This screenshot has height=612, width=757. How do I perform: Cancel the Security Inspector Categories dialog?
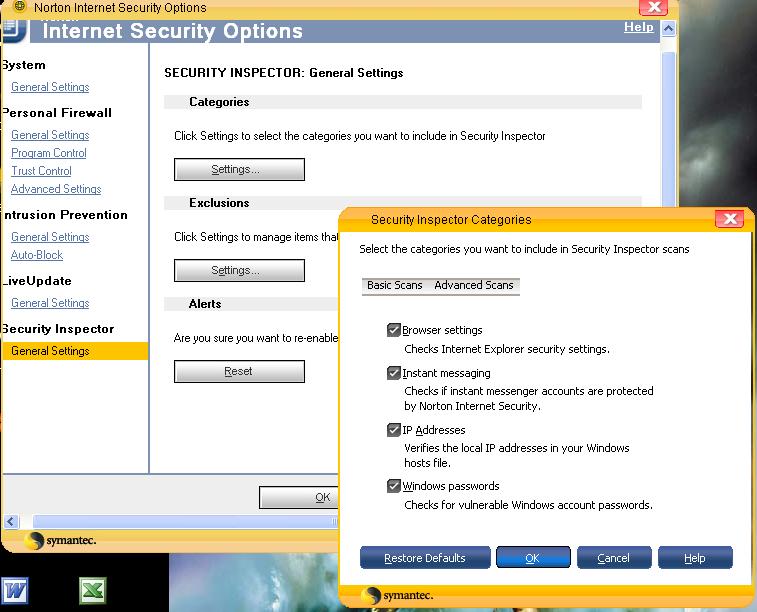(614, 558)
